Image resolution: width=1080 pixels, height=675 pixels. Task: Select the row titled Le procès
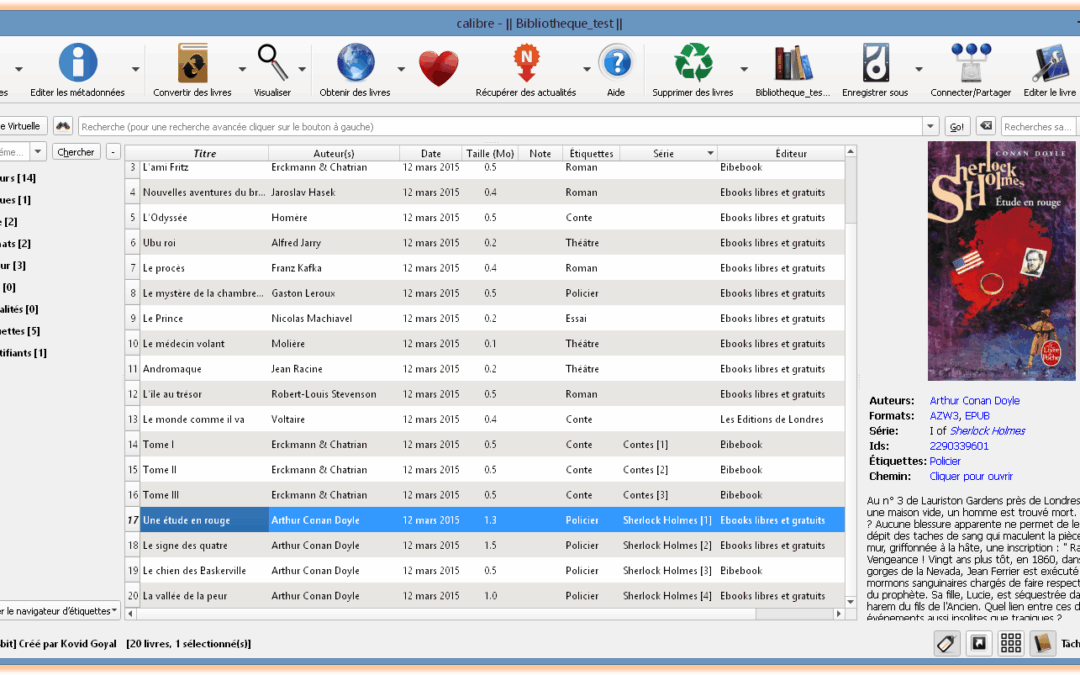(485, 268)
